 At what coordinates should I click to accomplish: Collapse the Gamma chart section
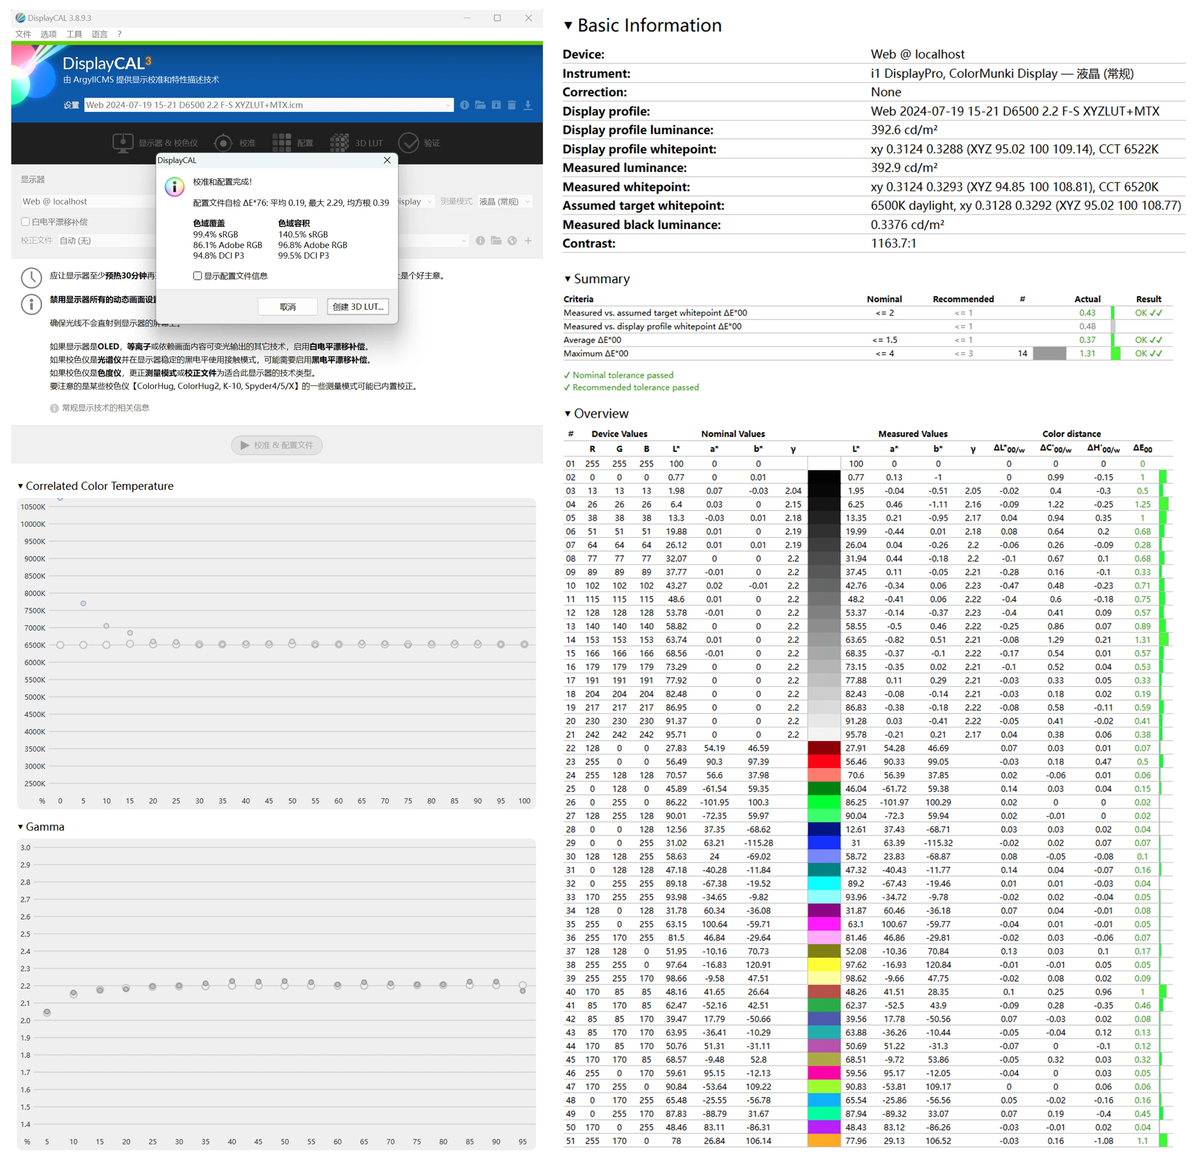click(21, 826)
